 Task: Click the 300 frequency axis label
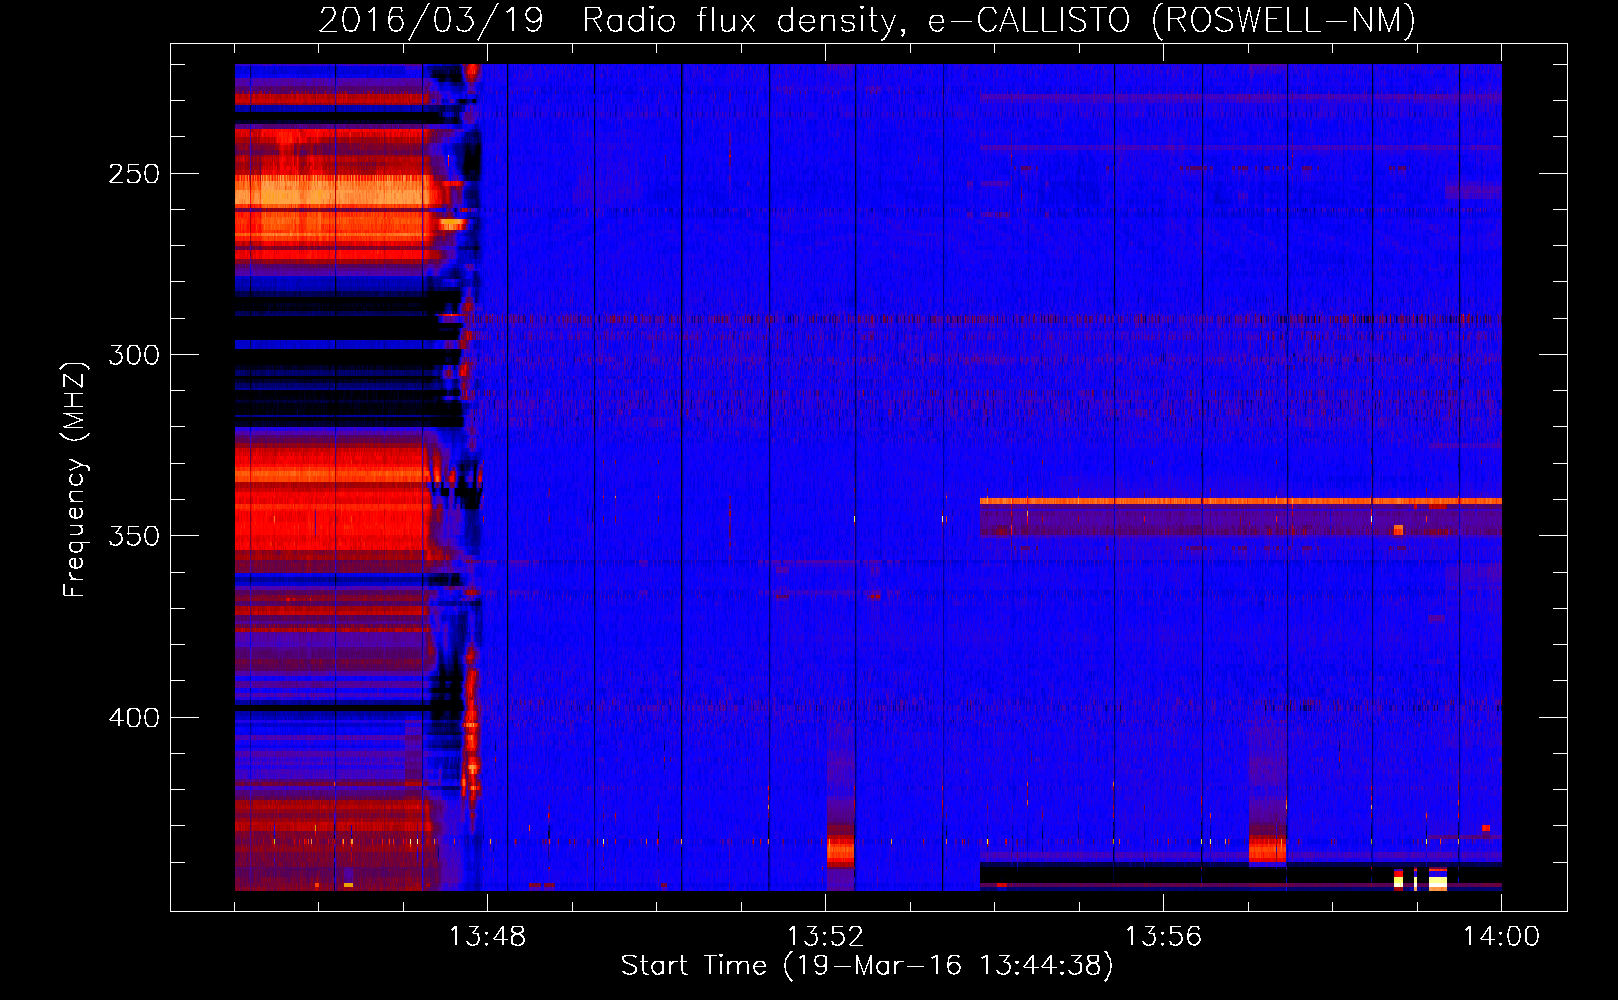point(134,355)
